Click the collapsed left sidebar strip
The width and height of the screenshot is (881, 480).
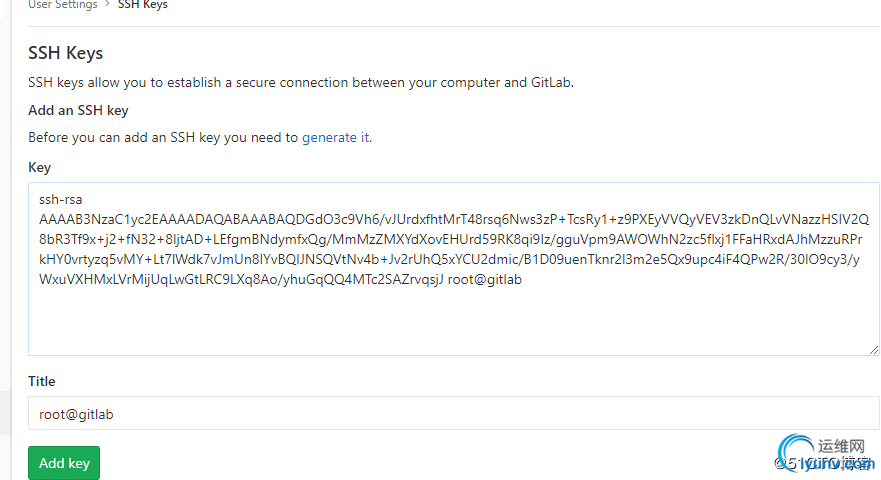click(5, 225)
